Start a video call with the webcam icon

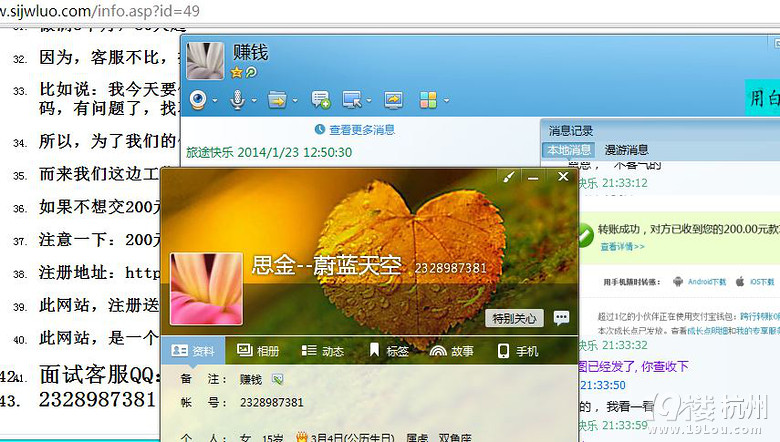tap(198, 100)
